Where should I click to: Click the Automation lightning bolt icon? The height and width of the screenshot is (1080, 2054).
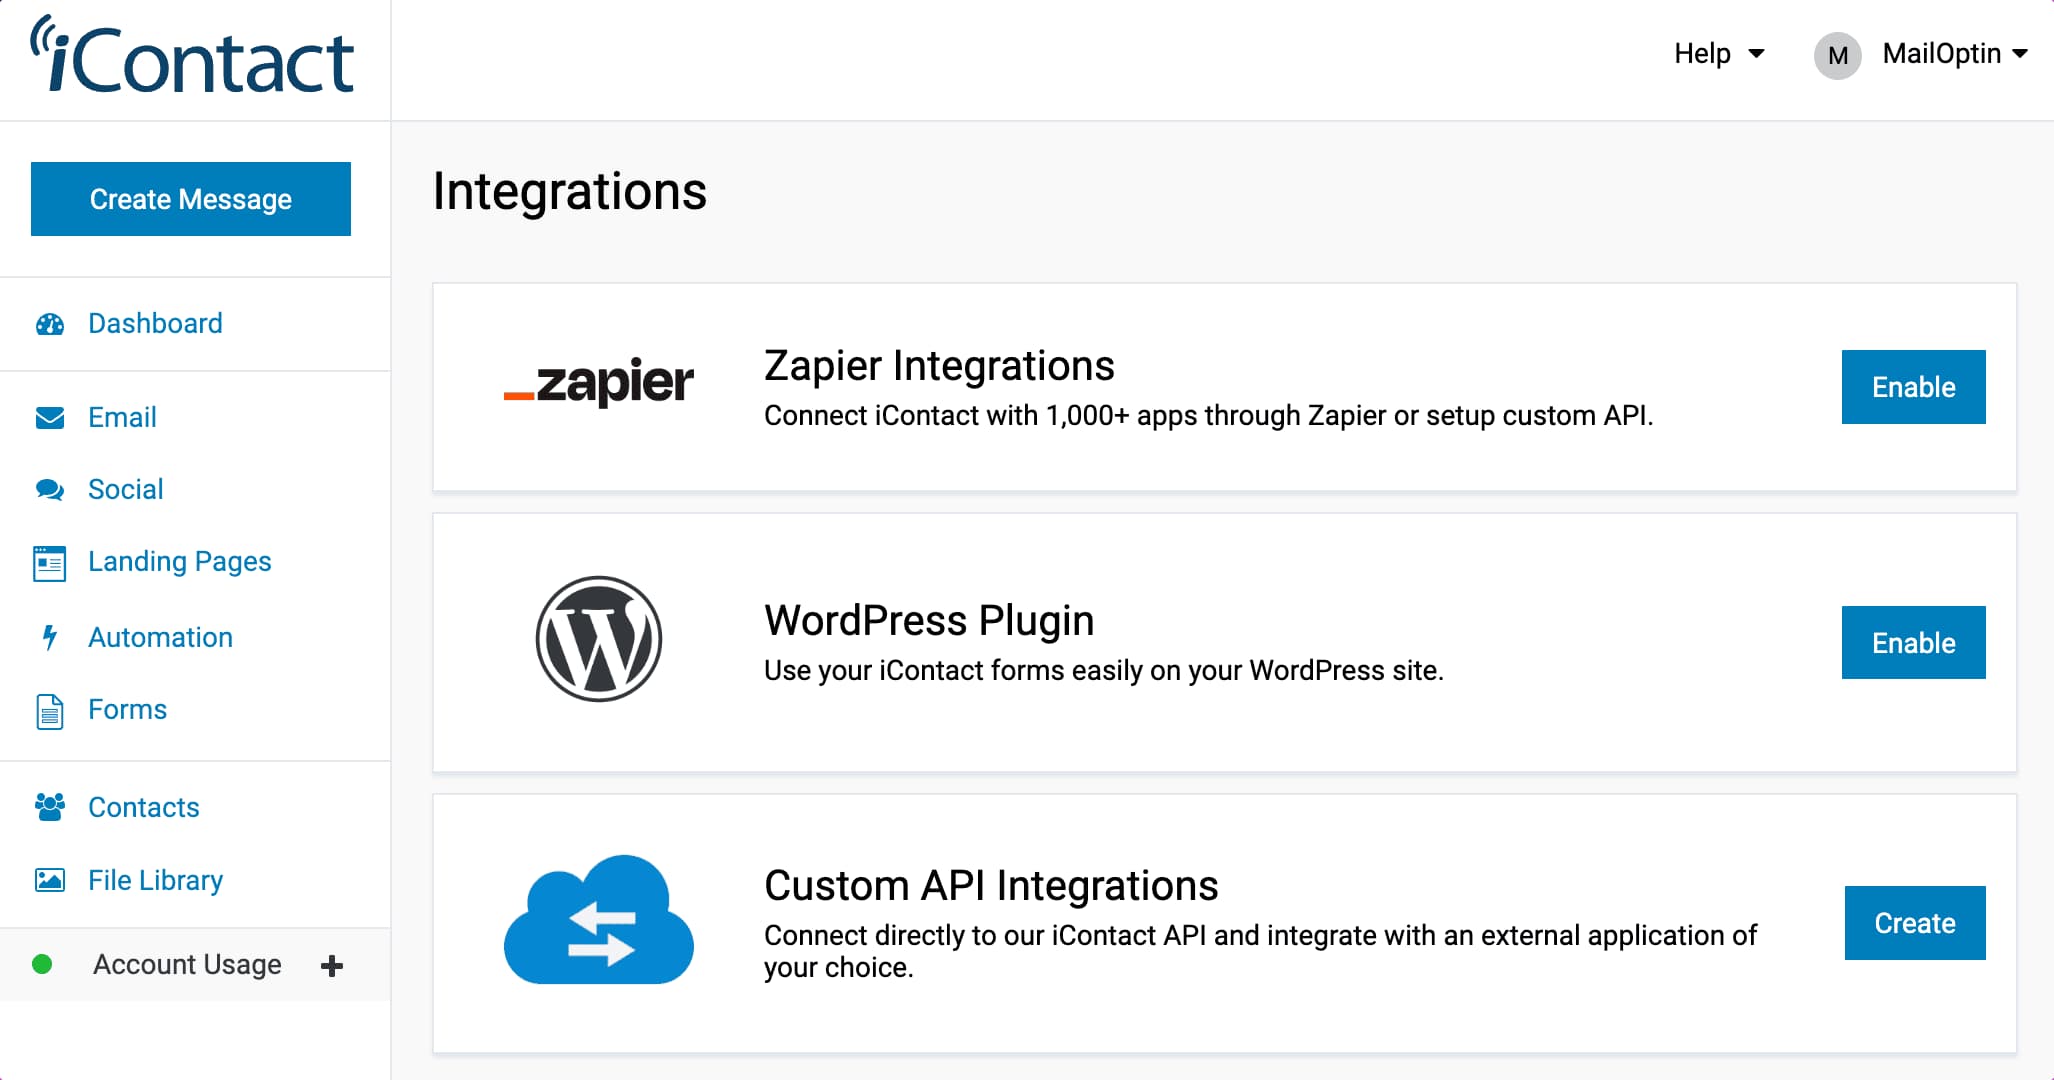pos(50,637)
